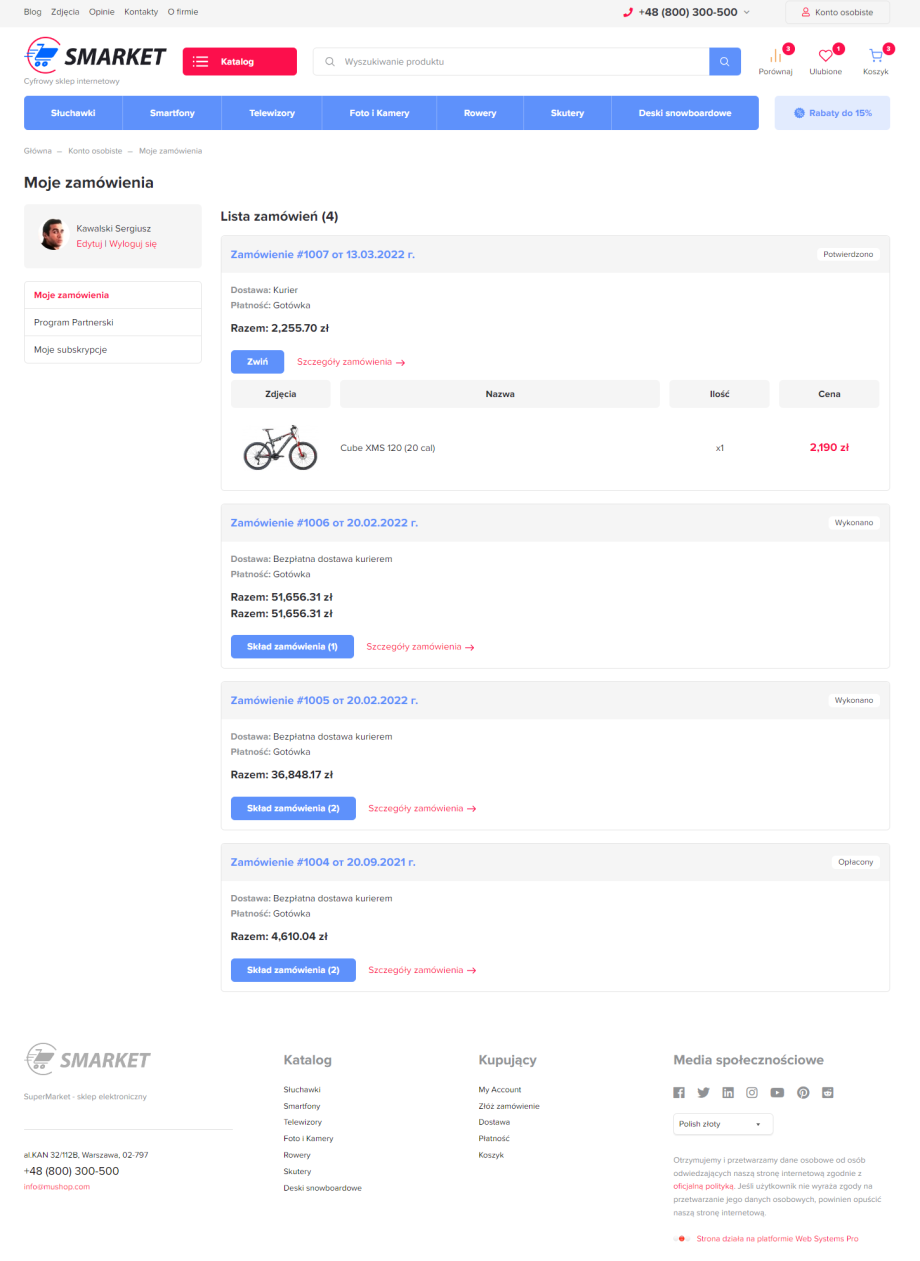
Task: Collapse order #1007 with Zwiń button
Action: [x=257, y=362]
